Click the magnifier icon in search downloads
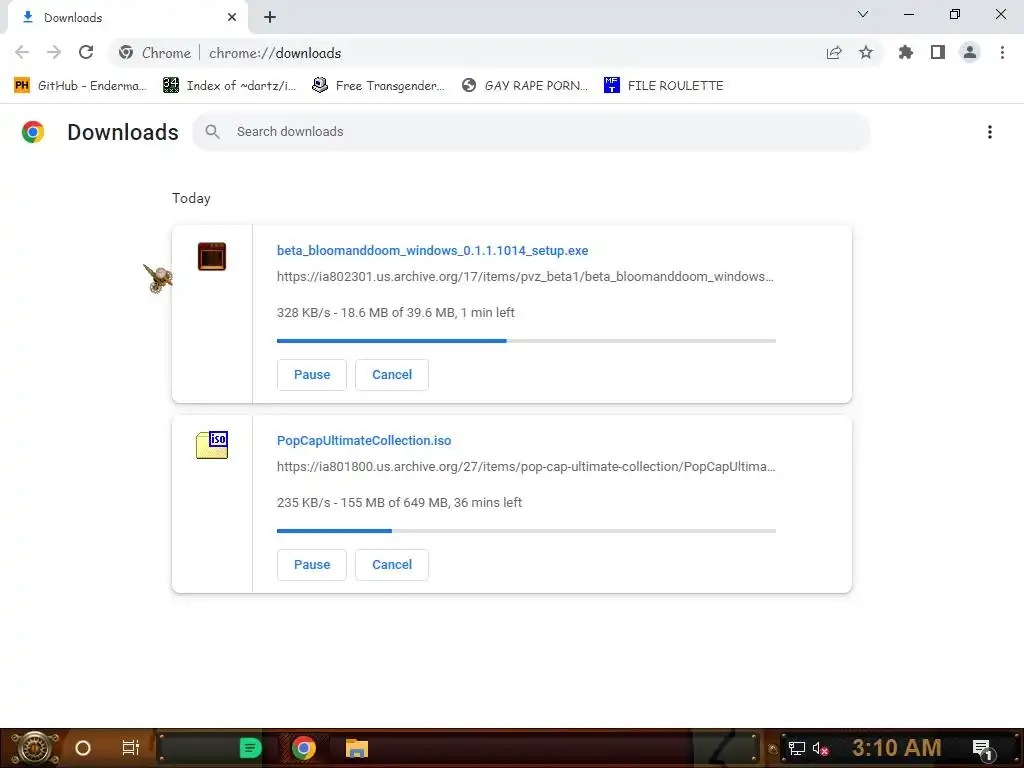 212,132
